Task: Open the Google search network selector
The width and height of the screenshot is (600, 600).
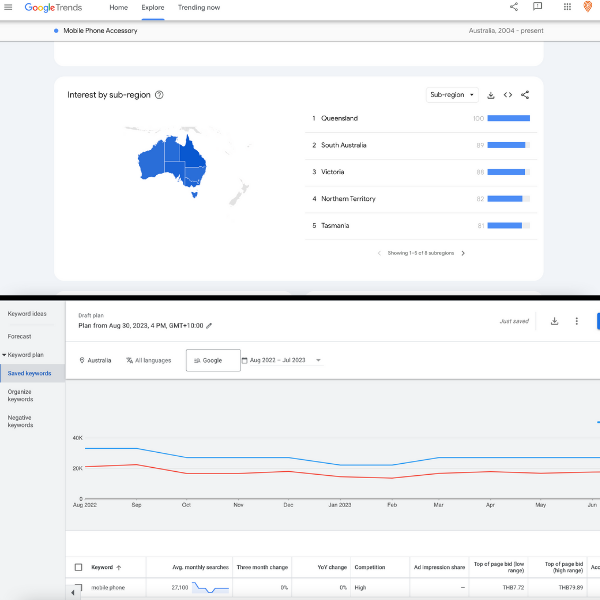Action: pos(213,360)
